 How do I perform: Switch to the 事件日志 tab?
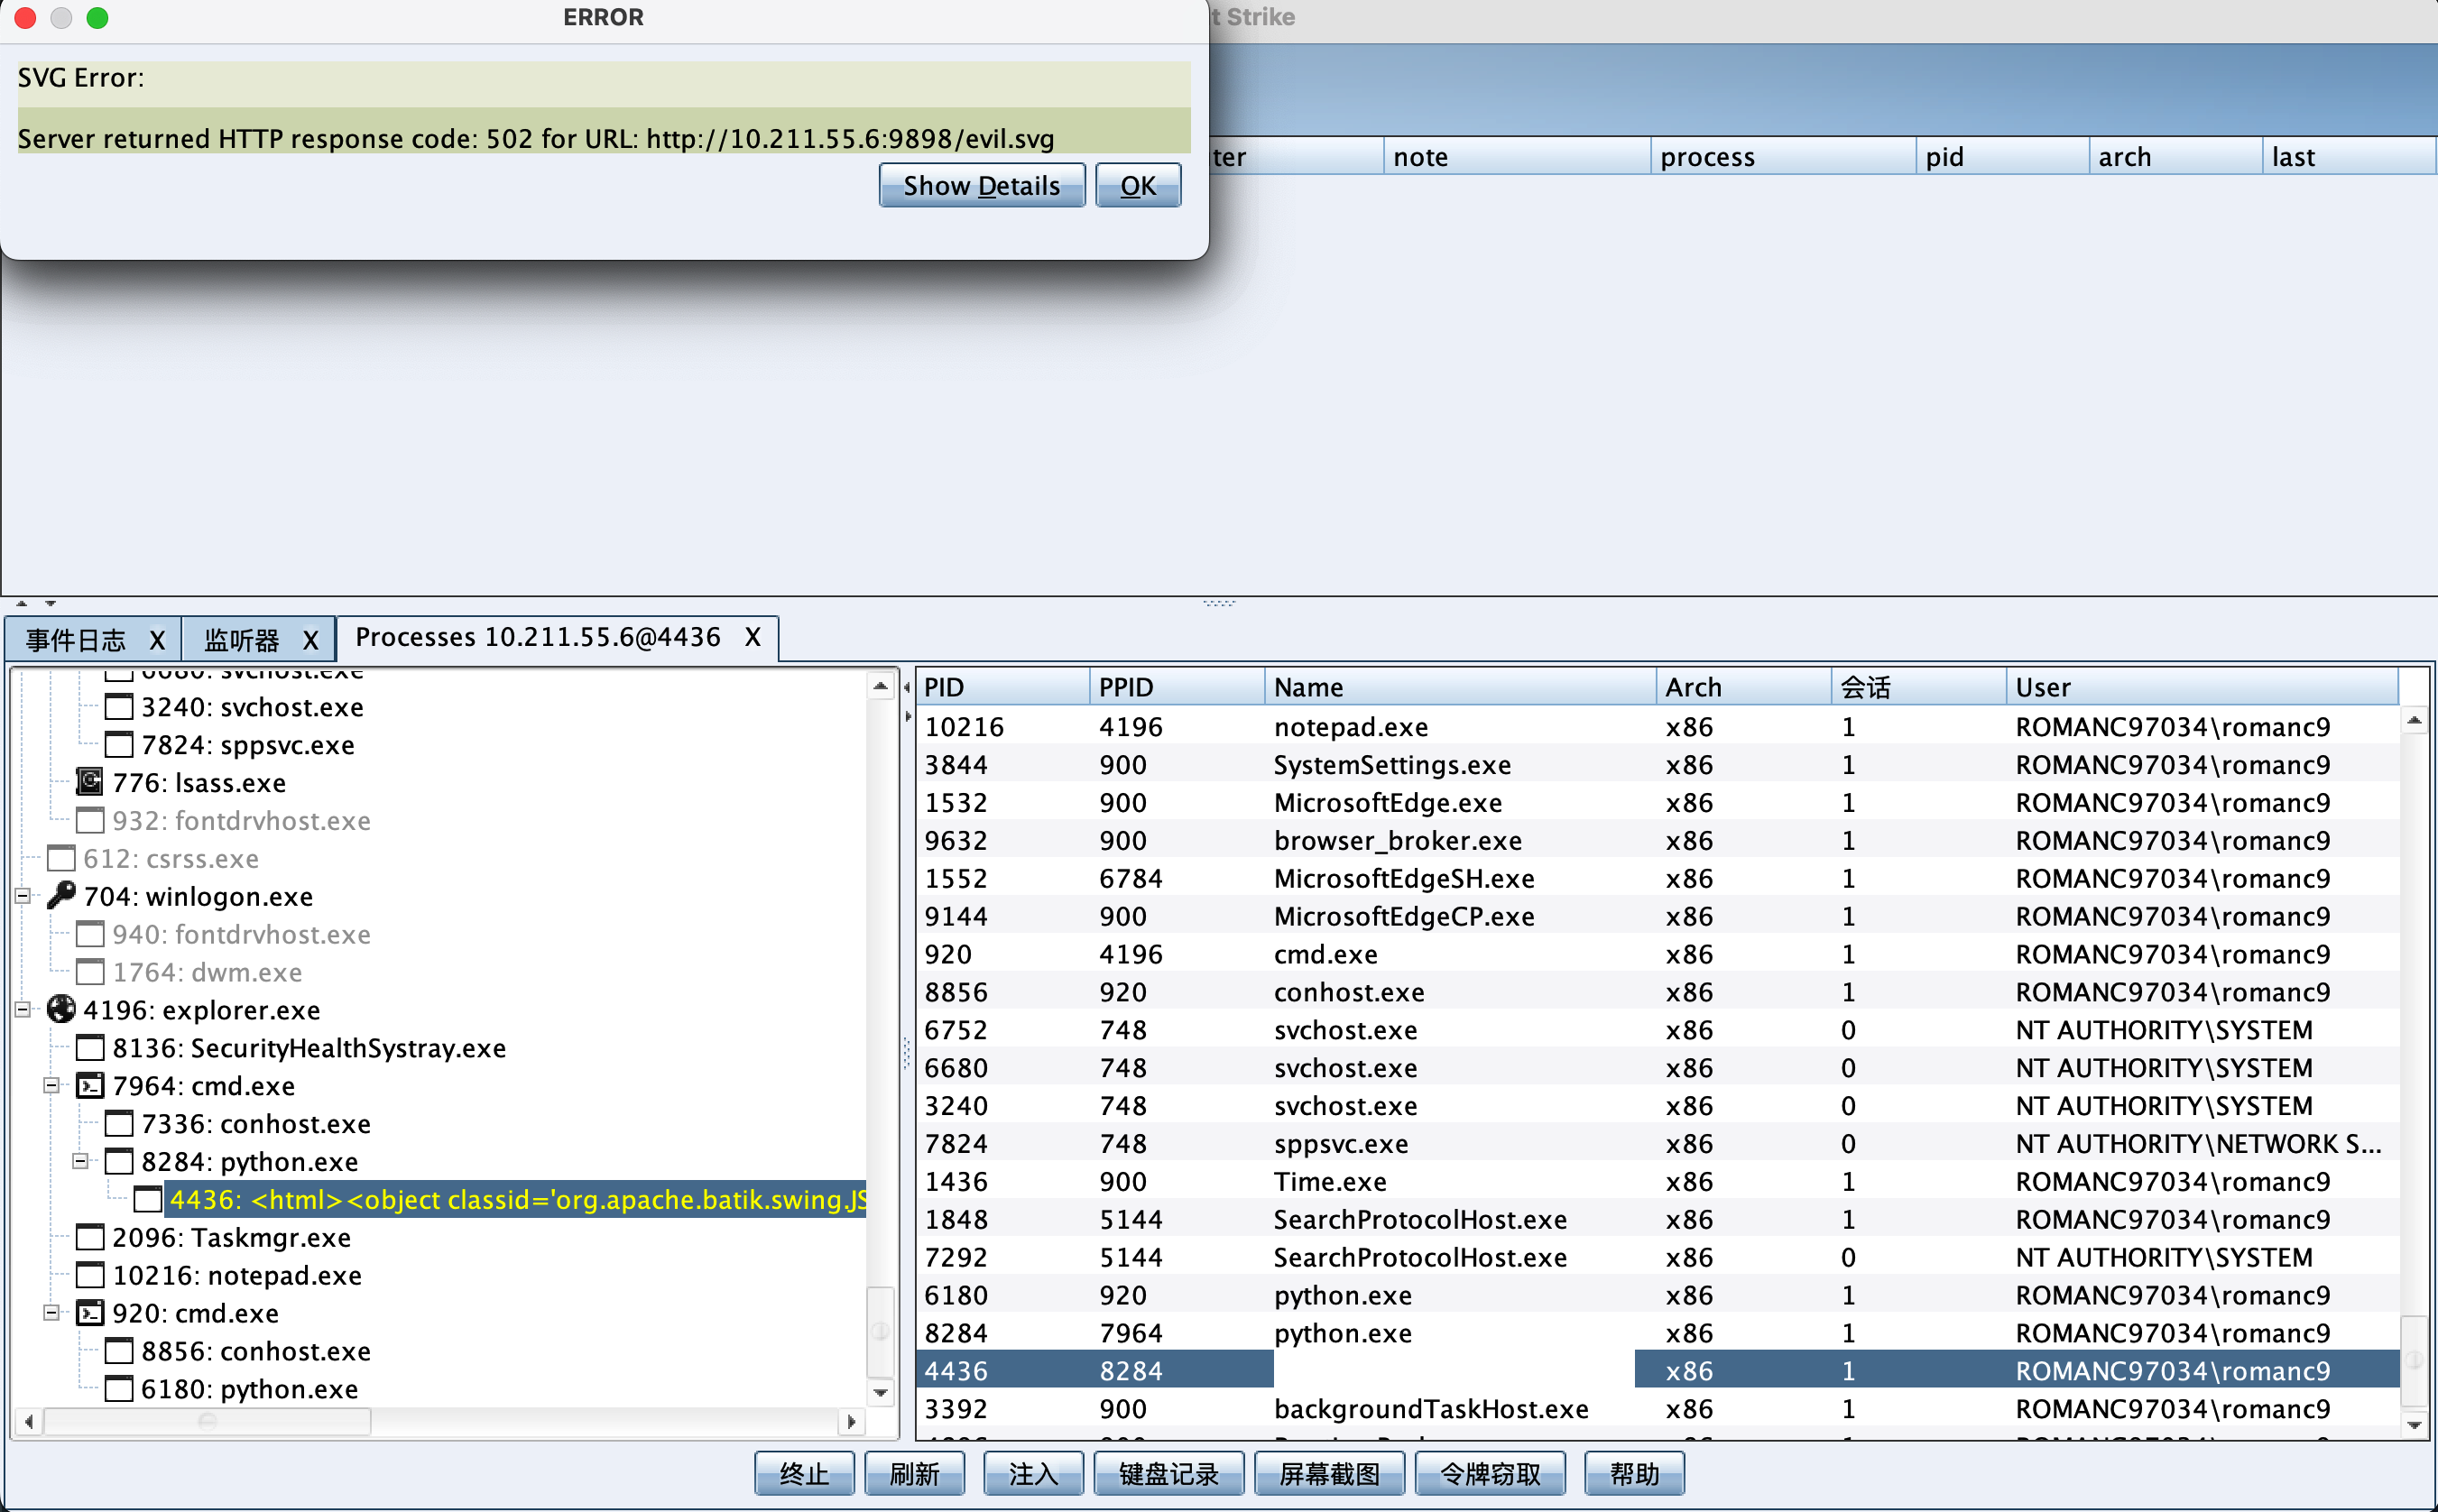click(76, 639)
